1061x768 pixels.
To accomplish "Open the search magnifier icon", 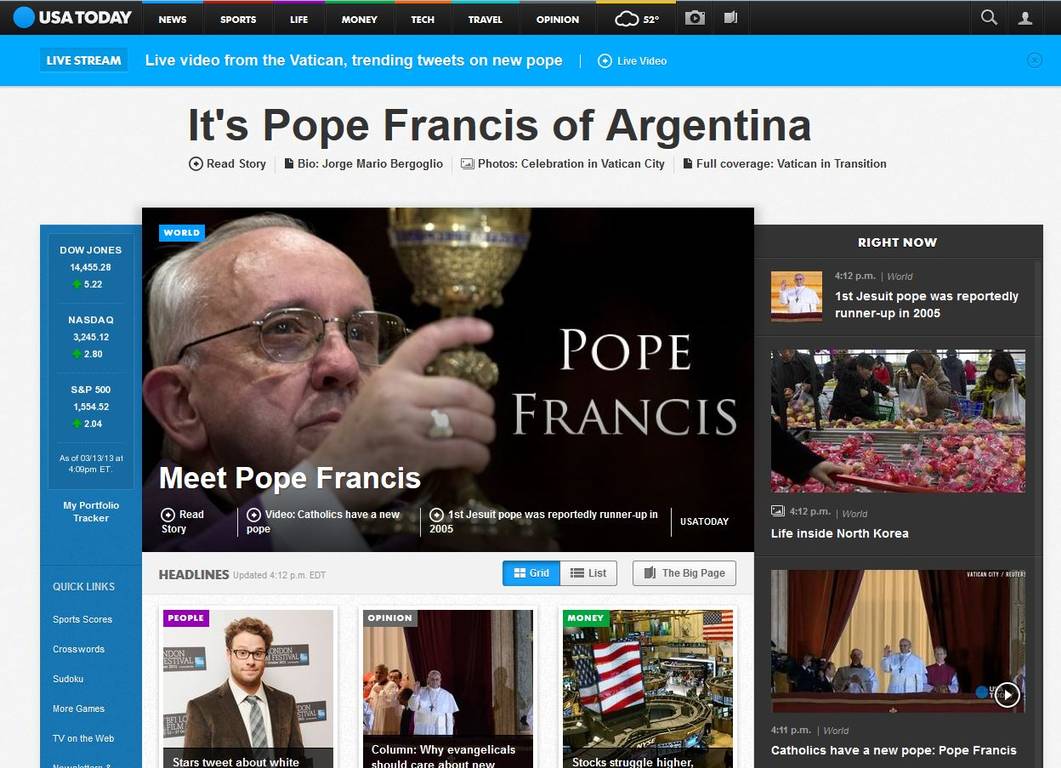I will (x=989, y=18).
